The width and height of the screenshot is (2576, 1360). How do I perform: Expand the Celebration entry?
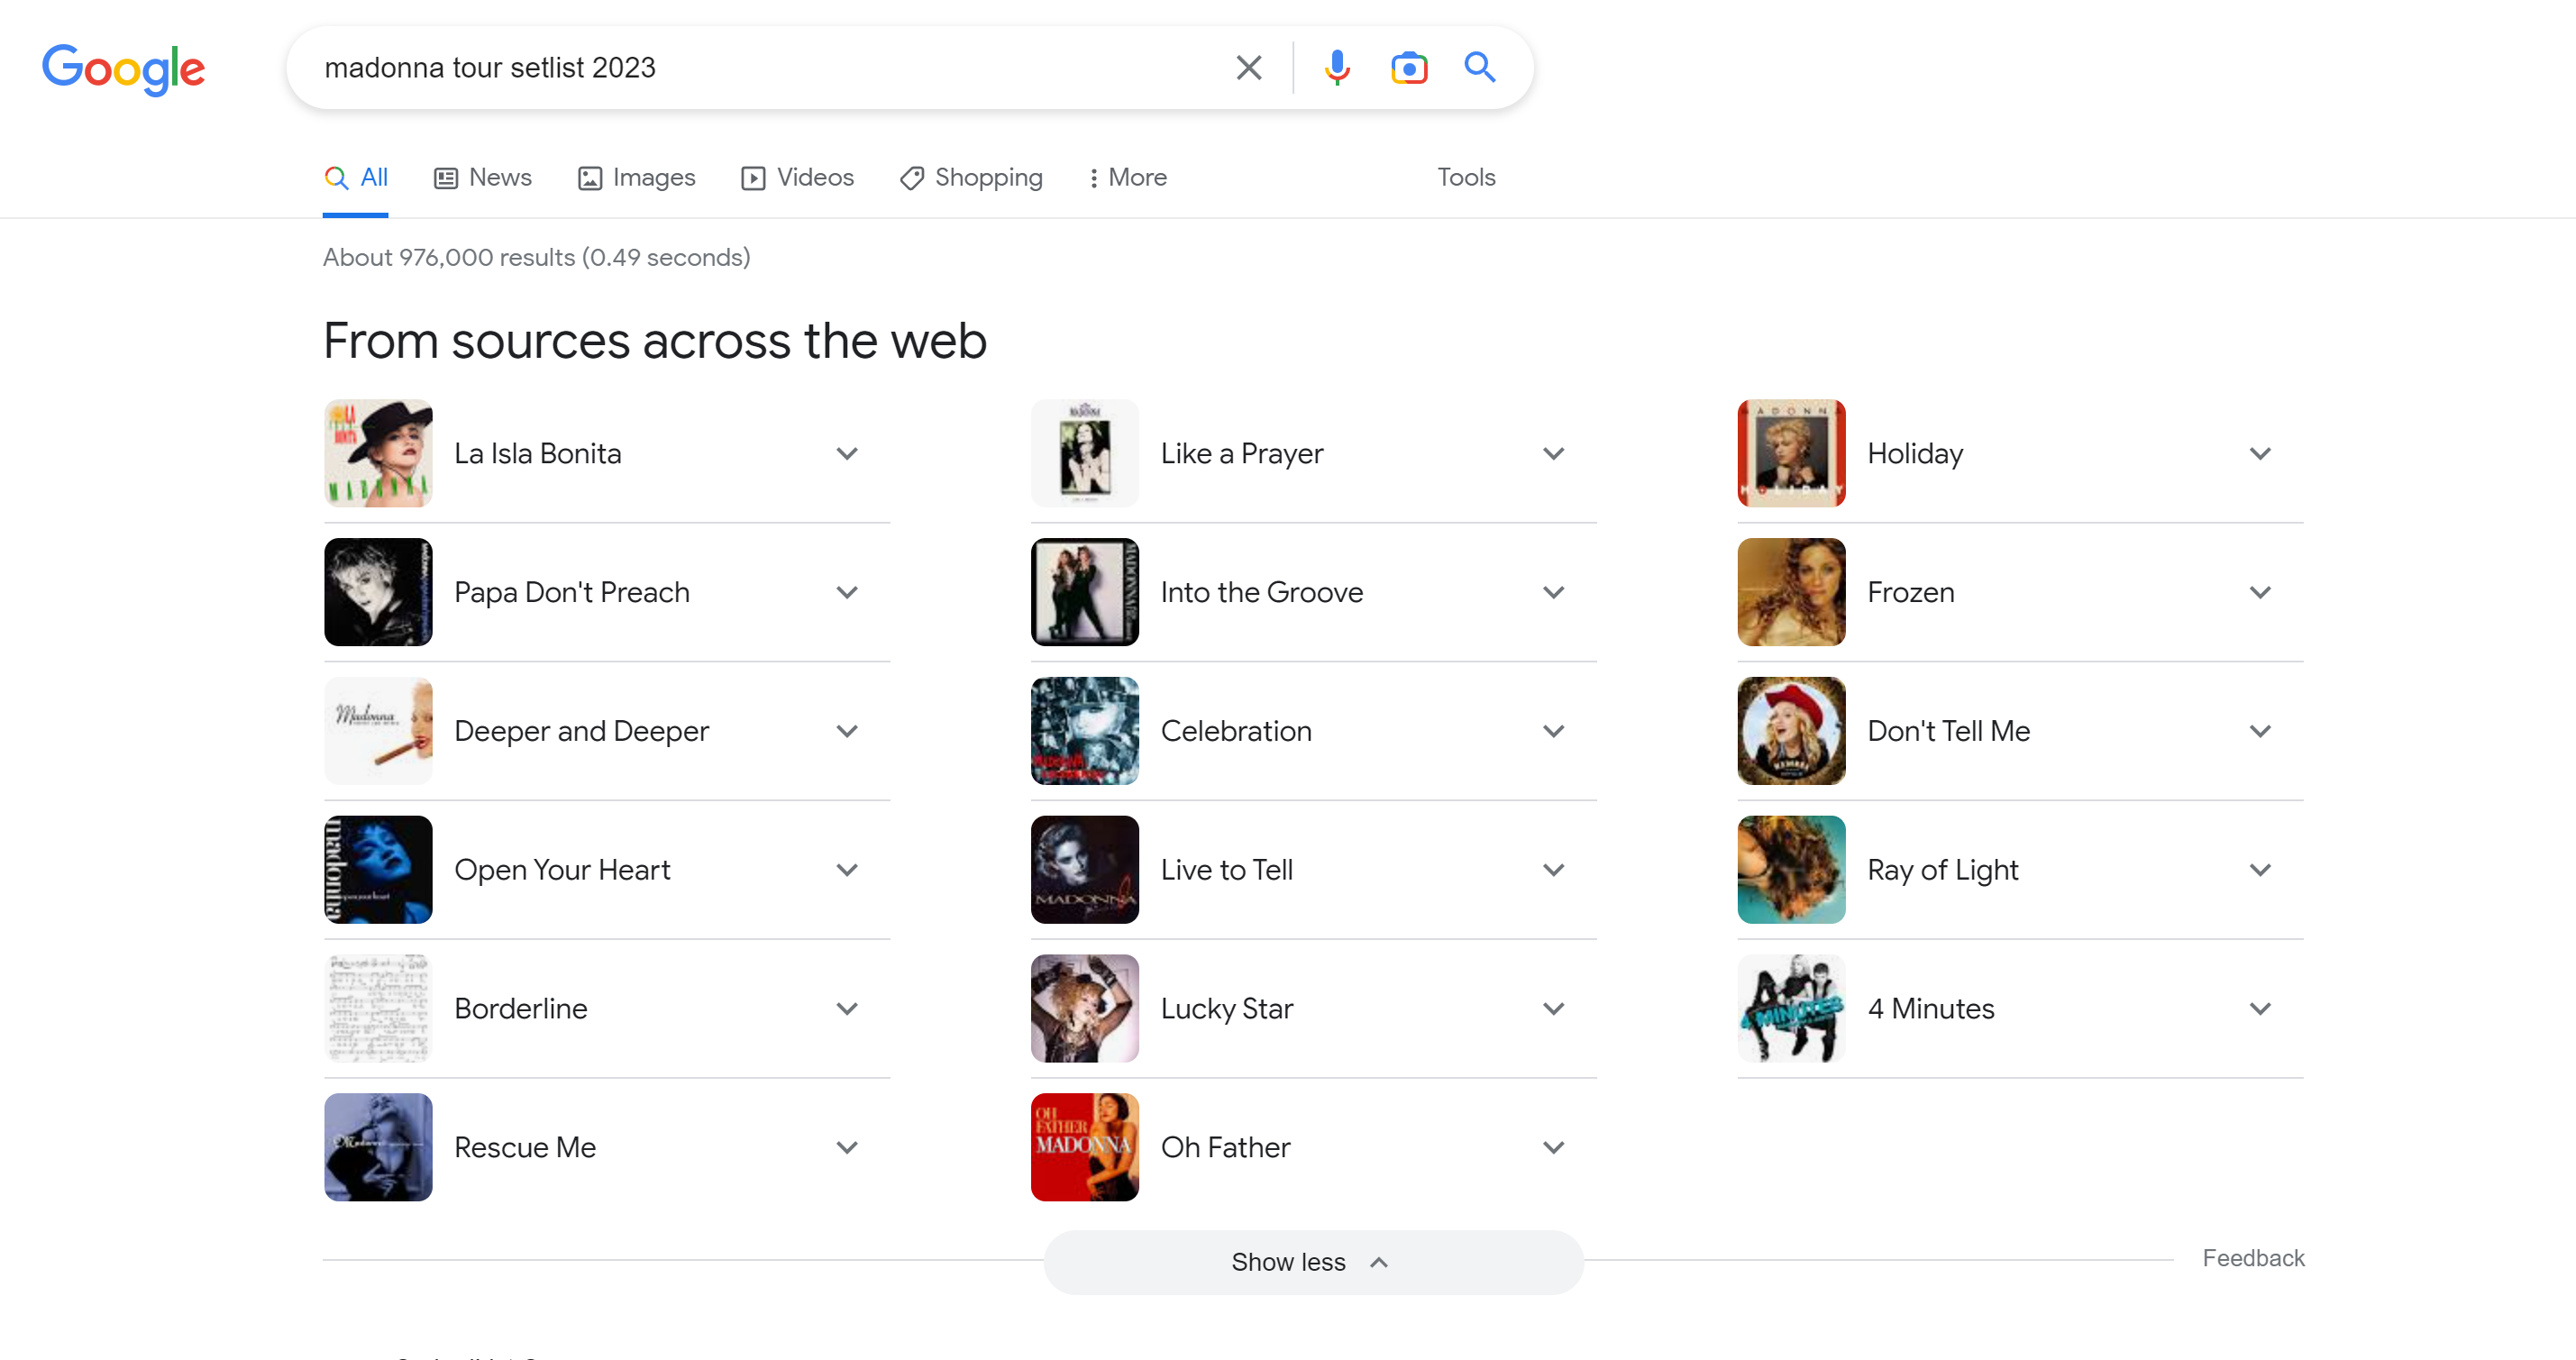(1554, 732)
